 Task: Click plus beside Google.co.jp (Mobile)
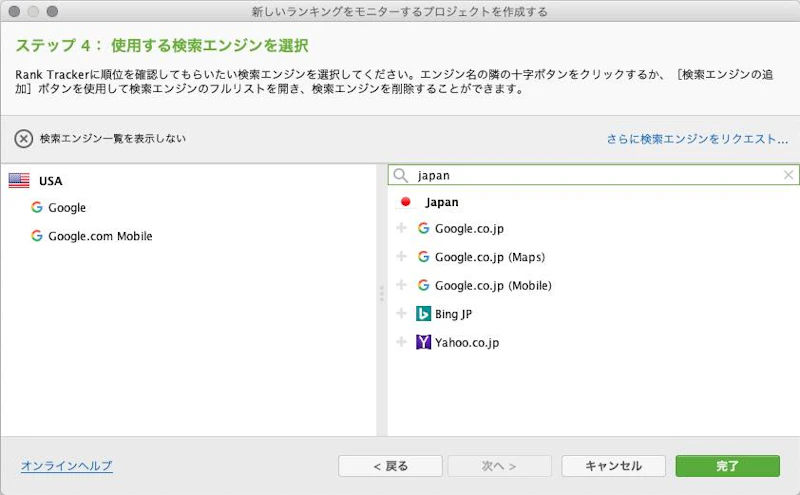coord(402,286)
